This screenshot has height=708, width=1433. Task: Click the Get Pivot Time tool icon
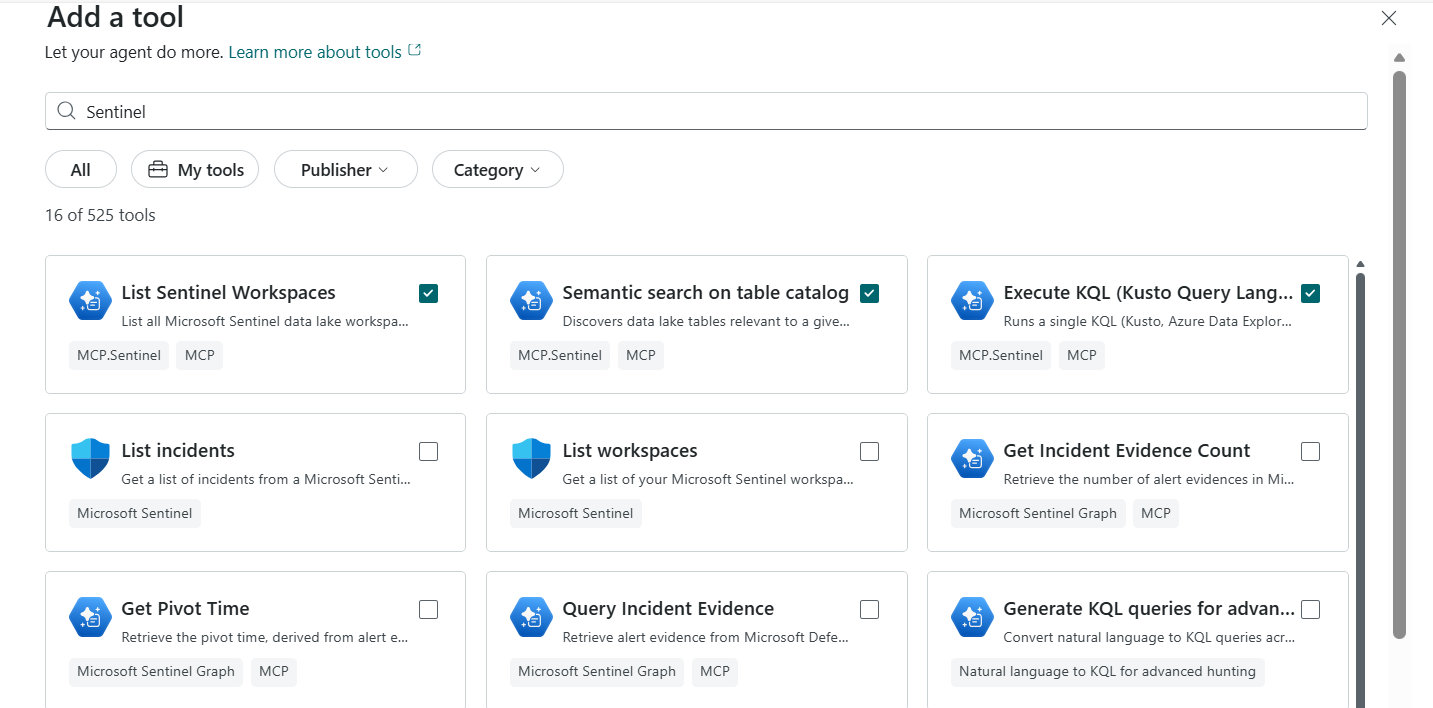click(x=90, y=616)
